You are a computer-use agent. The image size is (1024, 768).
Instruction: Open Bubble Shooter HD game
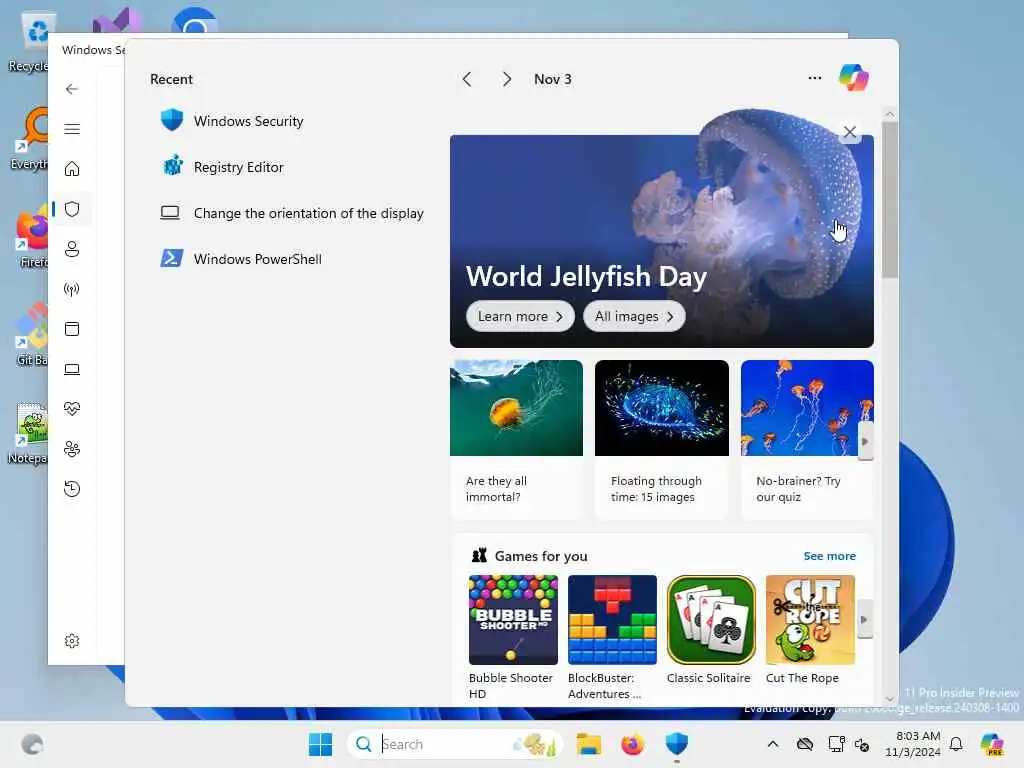(x=513, y=637)
